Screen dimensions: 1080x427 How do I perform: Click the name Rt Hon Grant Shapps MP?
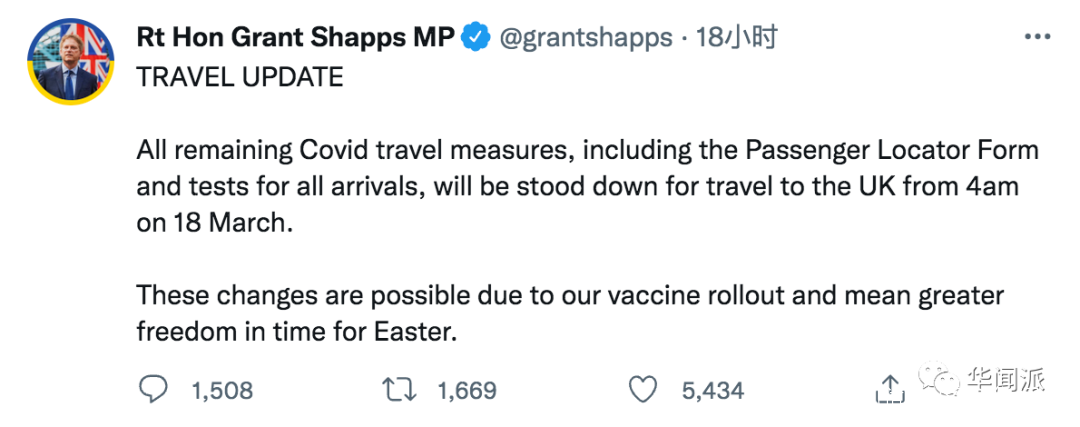pyautogui.click(x=295, y=38)
